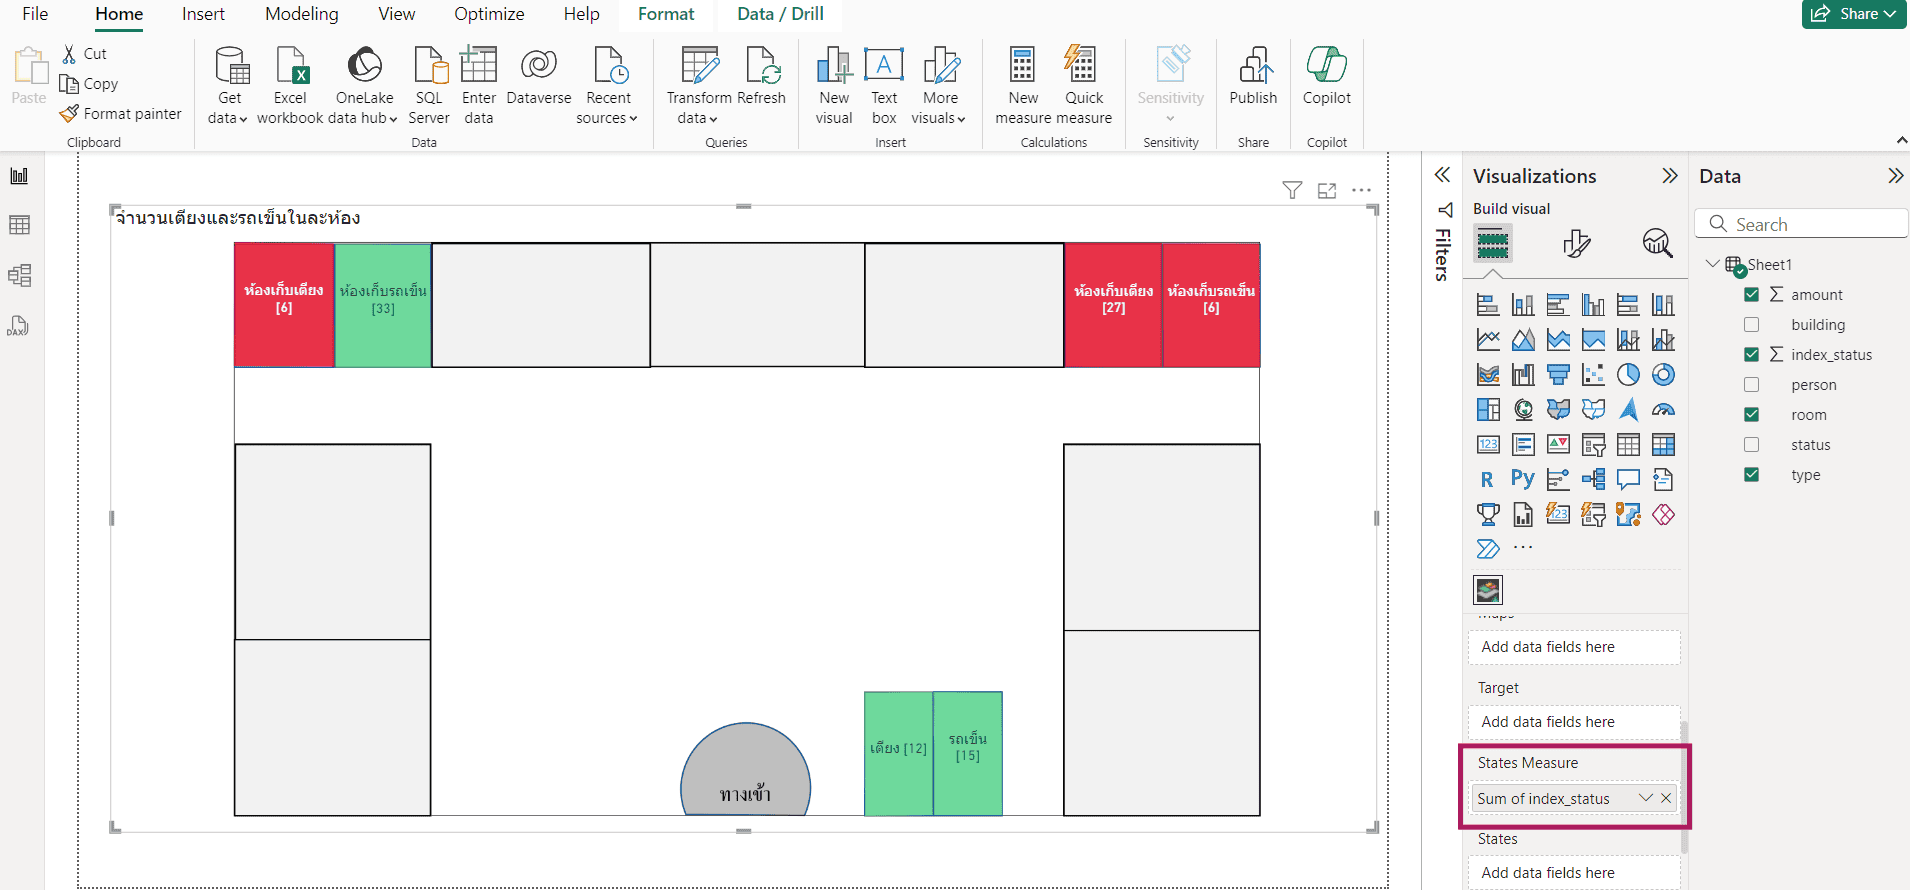Open the Copilot pane
The height and width of the screenshot is (890, 1910).
(x=1326, y=67)
